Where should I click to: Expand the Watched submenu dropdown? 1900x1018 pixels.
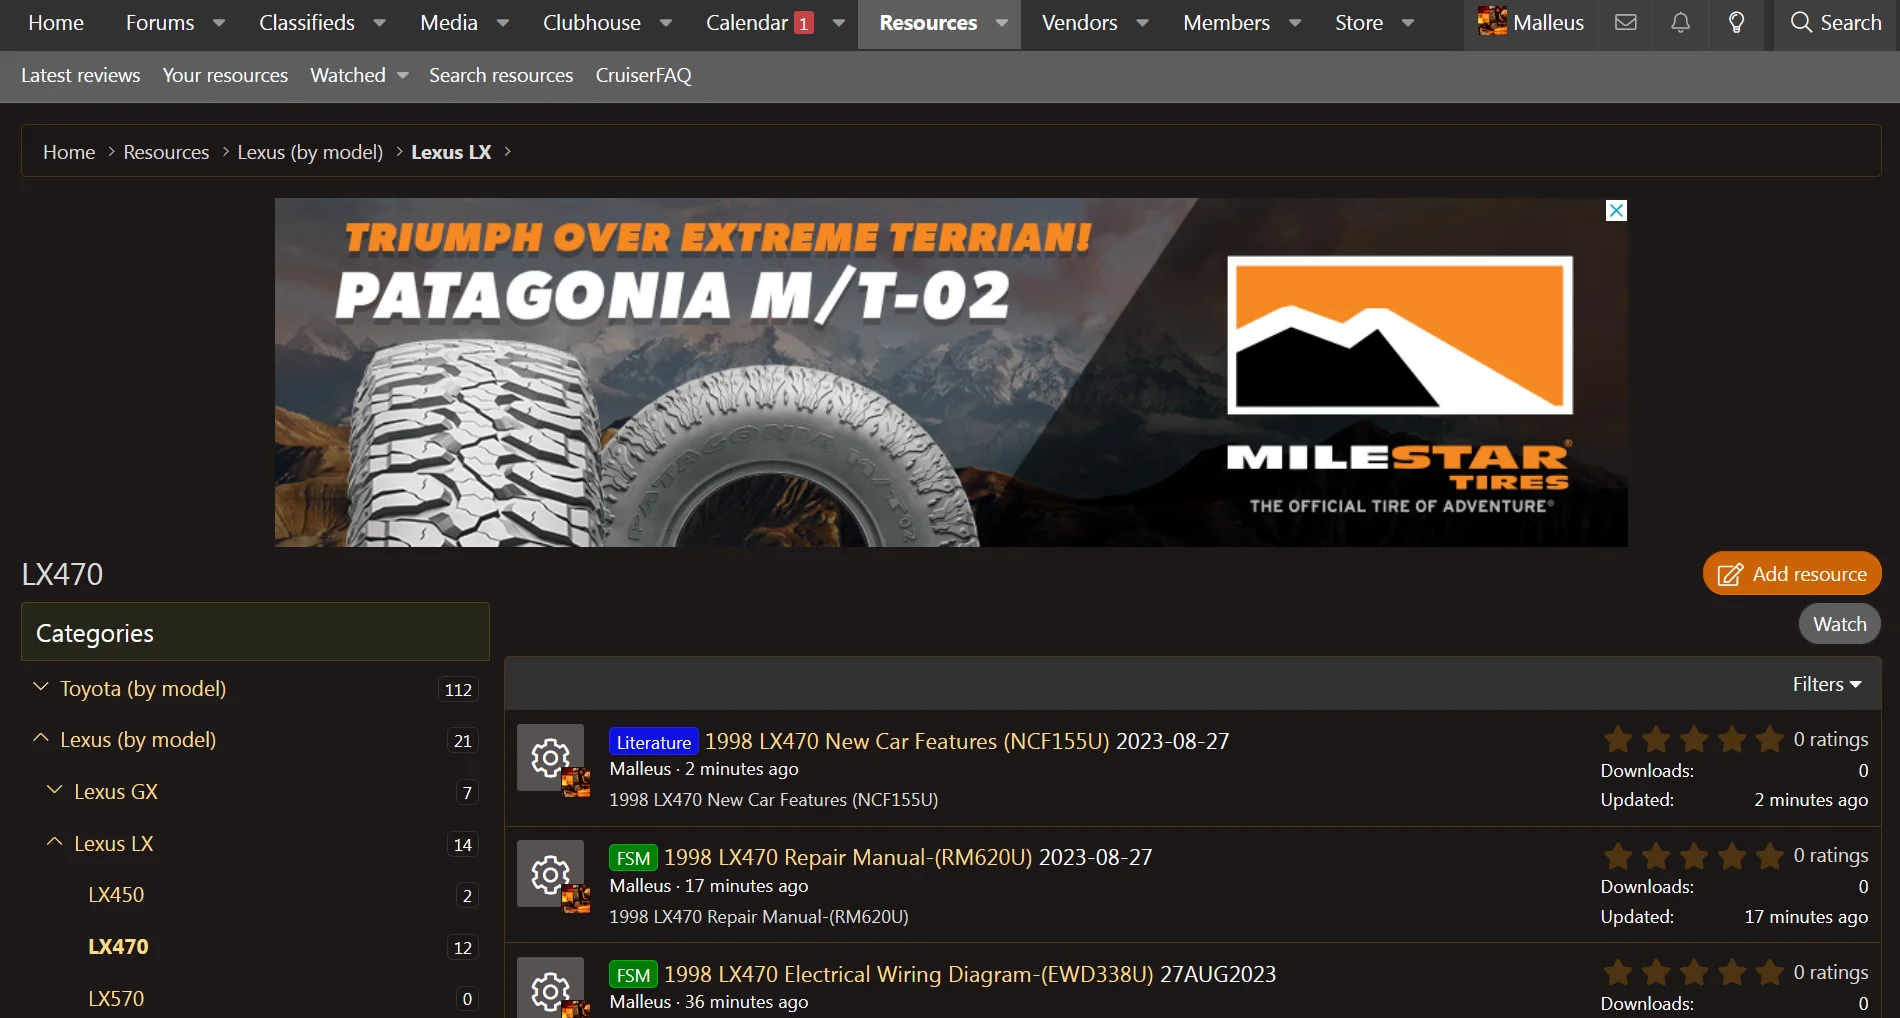click(x=403, y=76)
